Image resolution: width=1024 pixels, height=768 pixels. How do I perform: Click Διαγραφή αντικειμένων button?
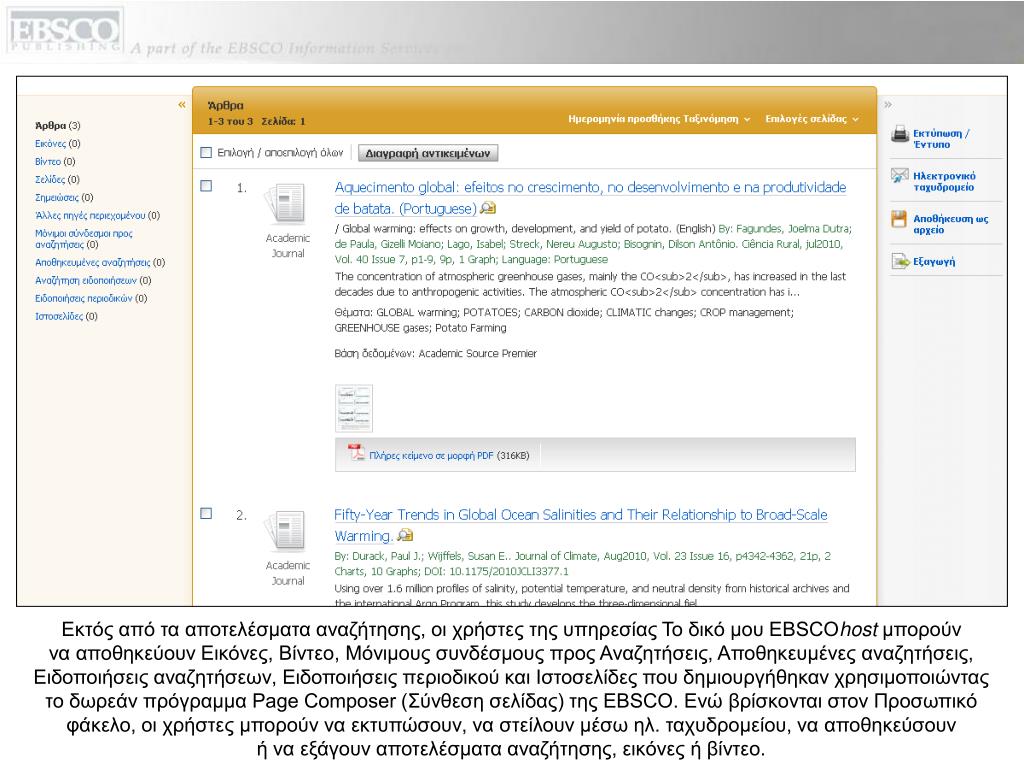pos(428,153)
